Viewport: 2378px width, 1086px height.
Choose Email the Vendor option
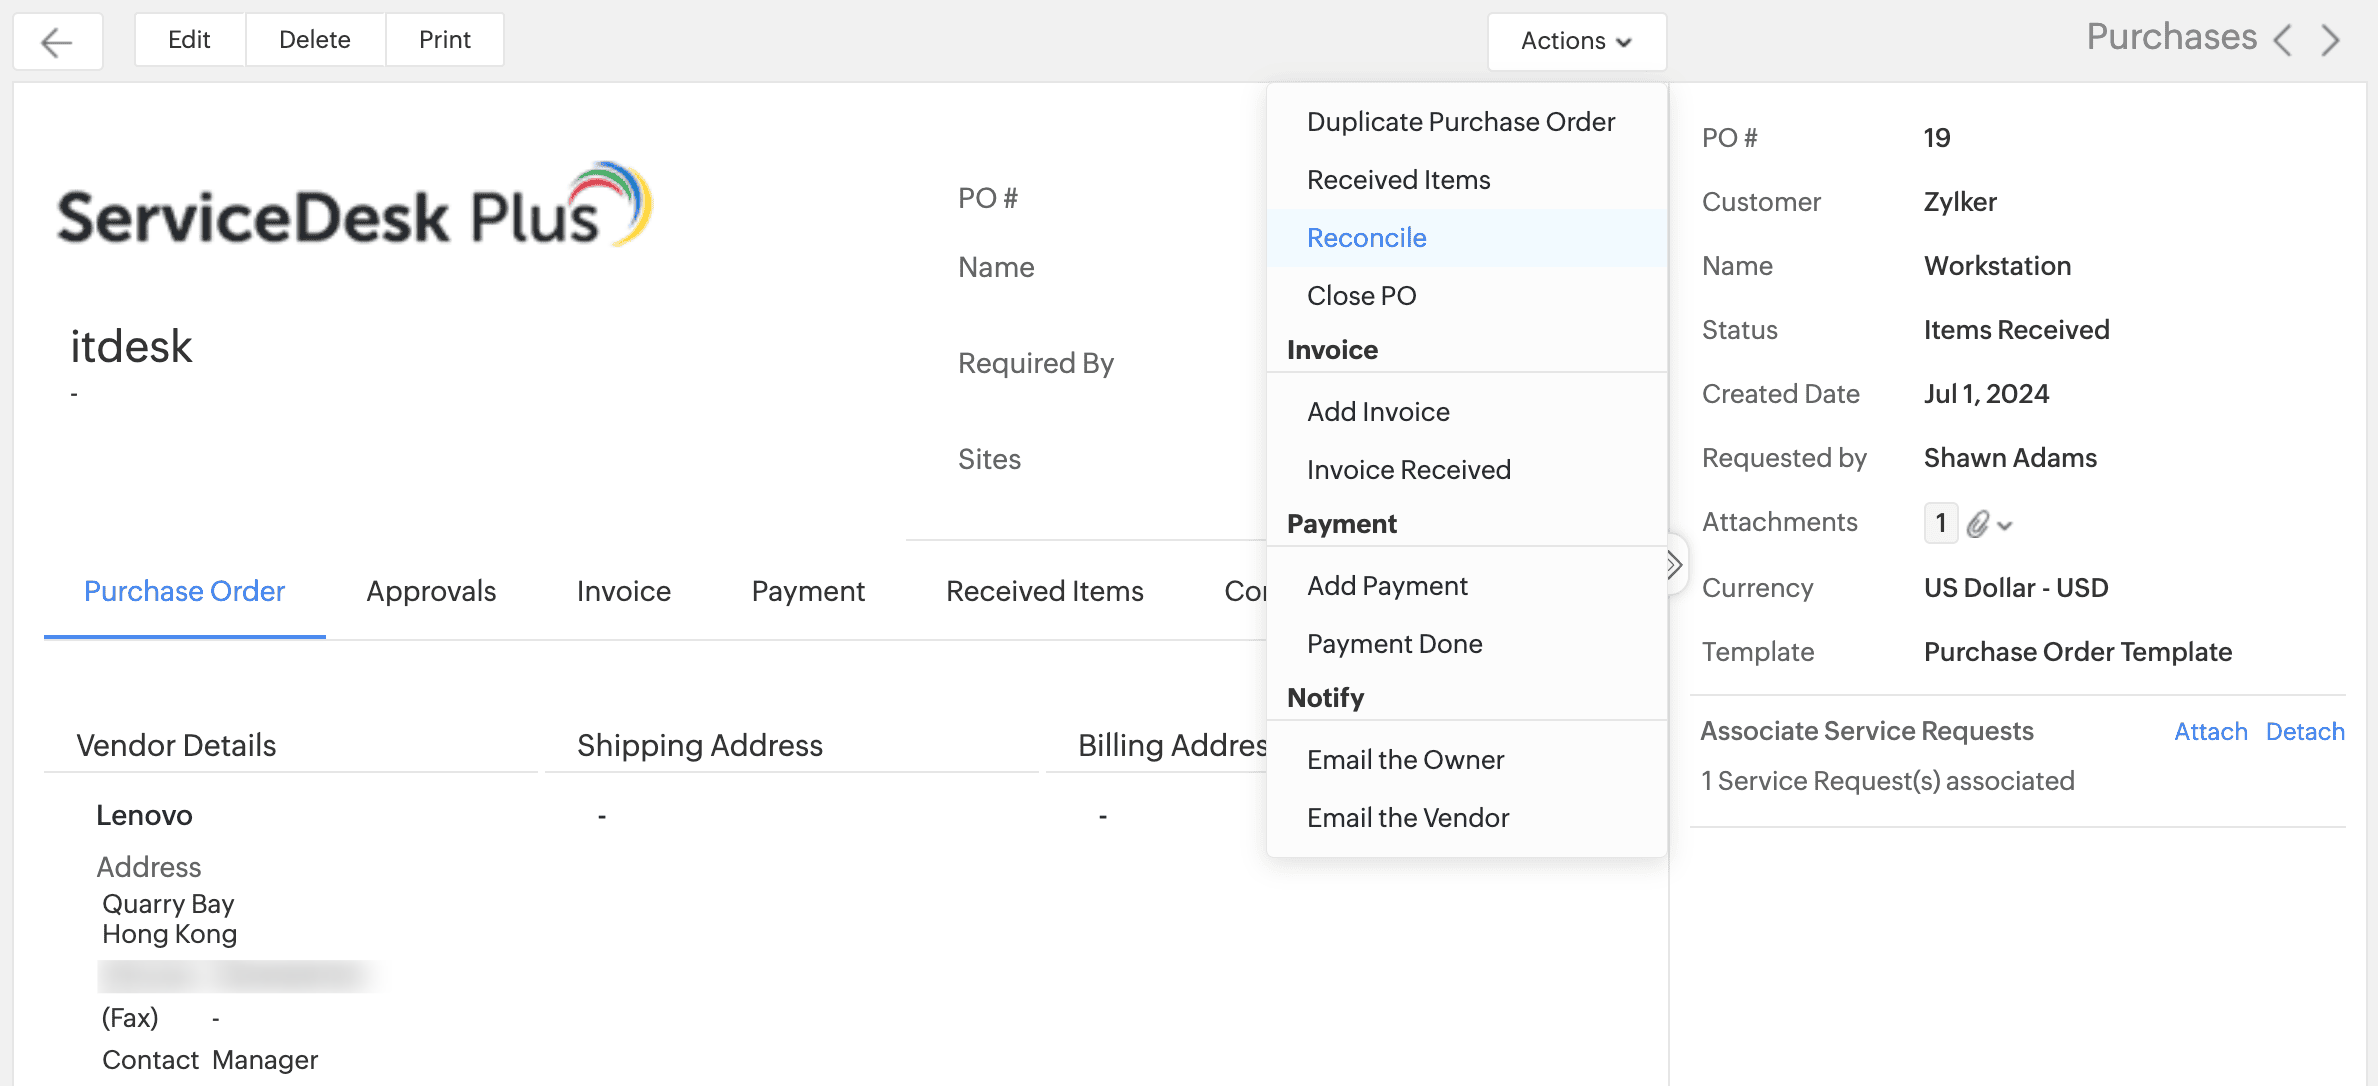click(x=1407, y=818)
